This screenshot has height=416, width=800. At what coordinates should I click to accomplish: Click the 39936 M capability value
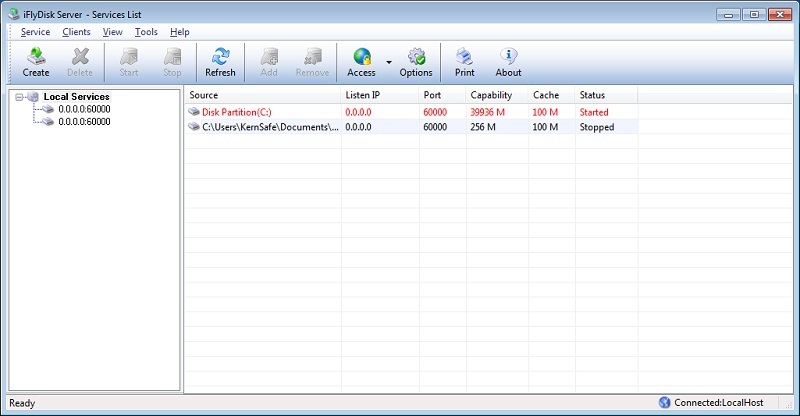pyautogui.click(x=487, y=112)
